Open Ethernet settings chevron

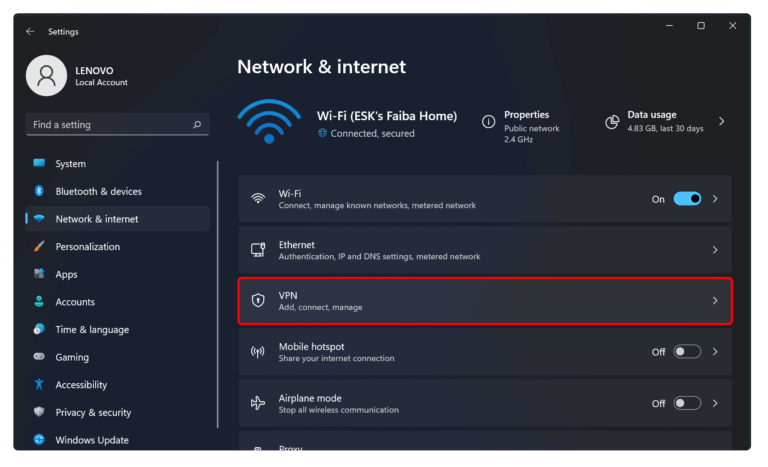715,250
